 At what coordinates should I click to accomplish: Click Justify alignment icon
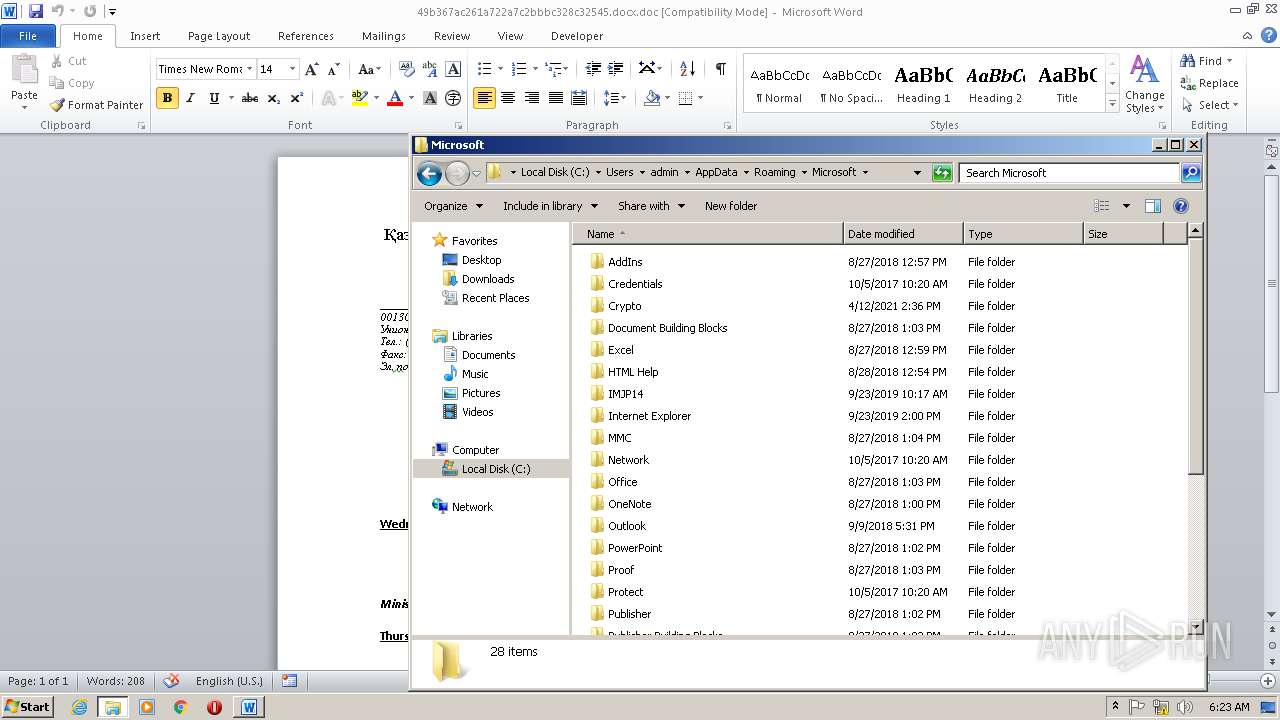click(x=555, y=98)
